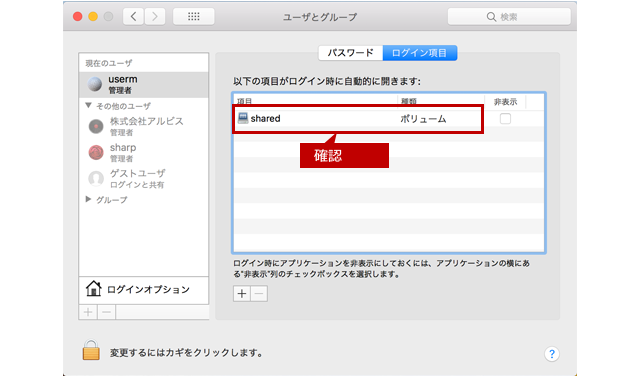The width and height of the screenshot is (640, 376).
Task: Click the 非表示 column header
Action: click(x=505, y=101)
